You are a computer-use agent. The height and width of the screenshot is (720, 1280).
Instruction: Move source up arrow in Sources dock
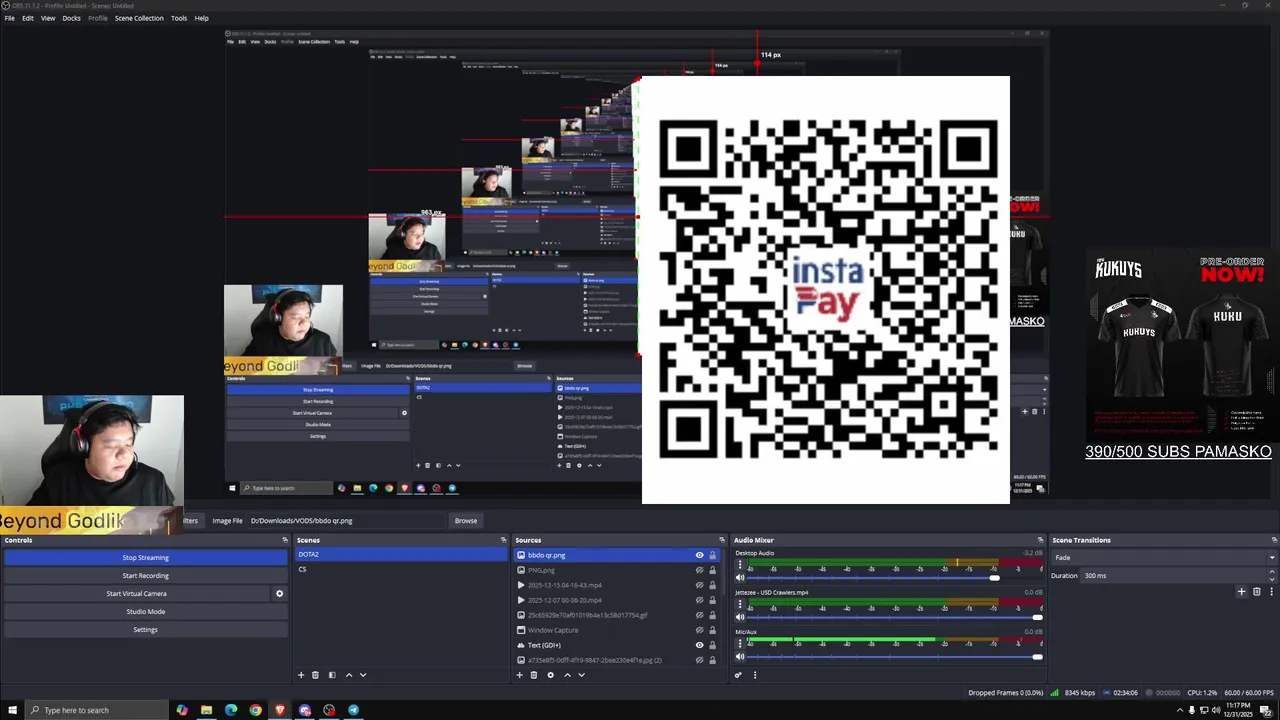point(567,675)
